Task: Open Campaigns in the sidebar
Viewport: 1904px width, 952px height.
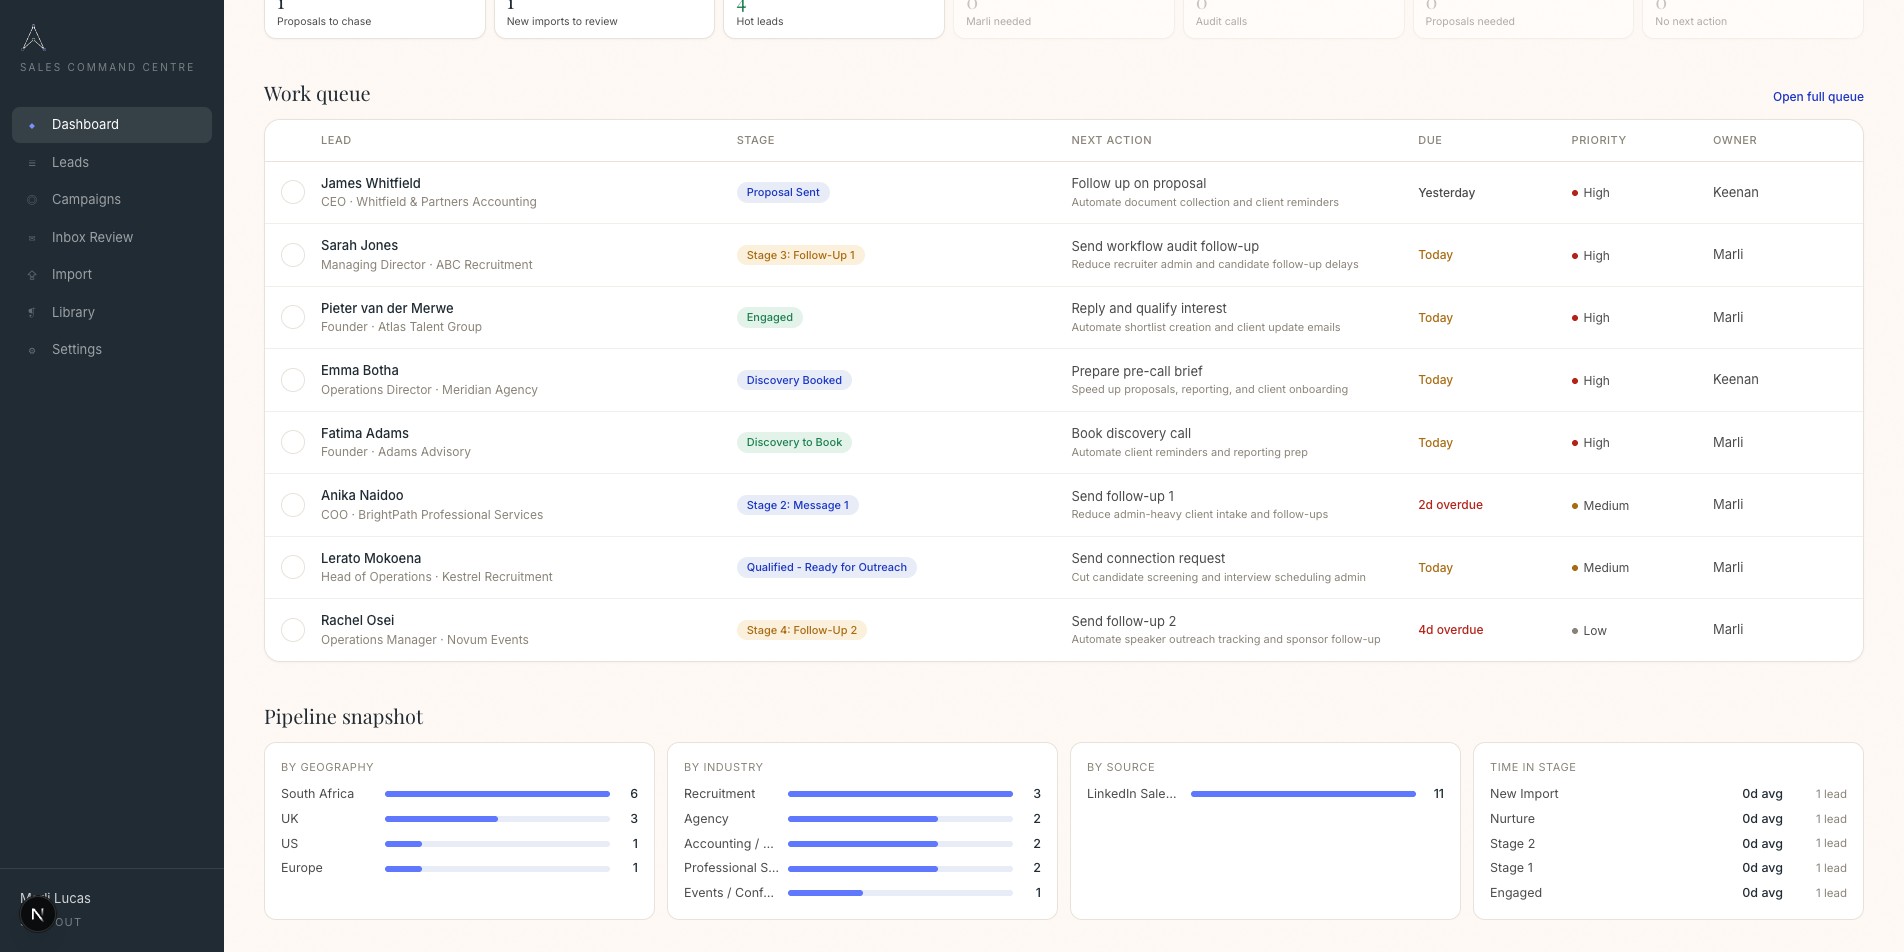Action: 112,200
